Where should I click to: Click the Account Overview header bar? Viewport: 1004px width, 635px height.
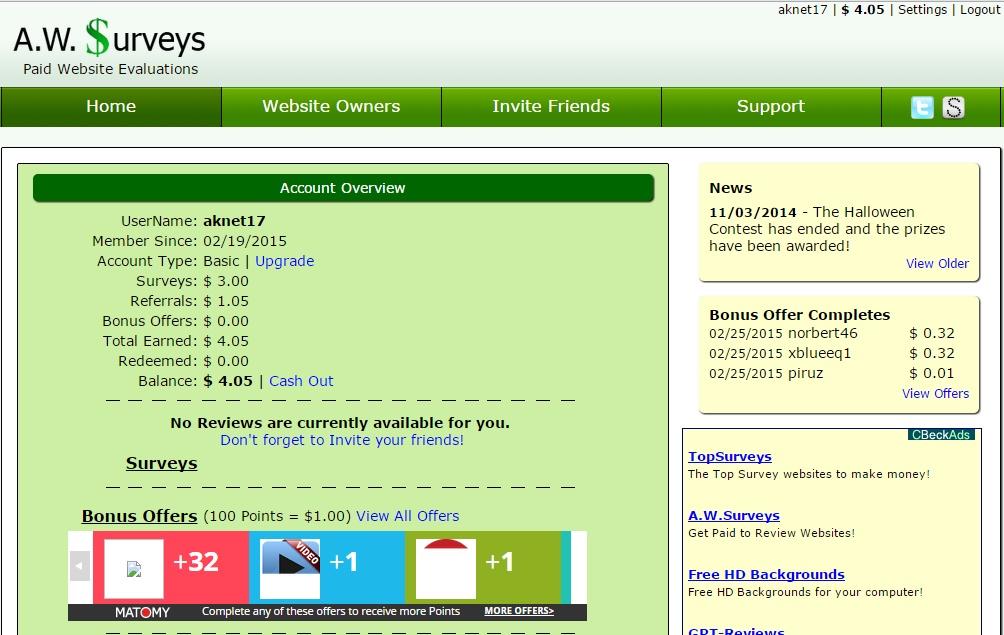point(343,188)
